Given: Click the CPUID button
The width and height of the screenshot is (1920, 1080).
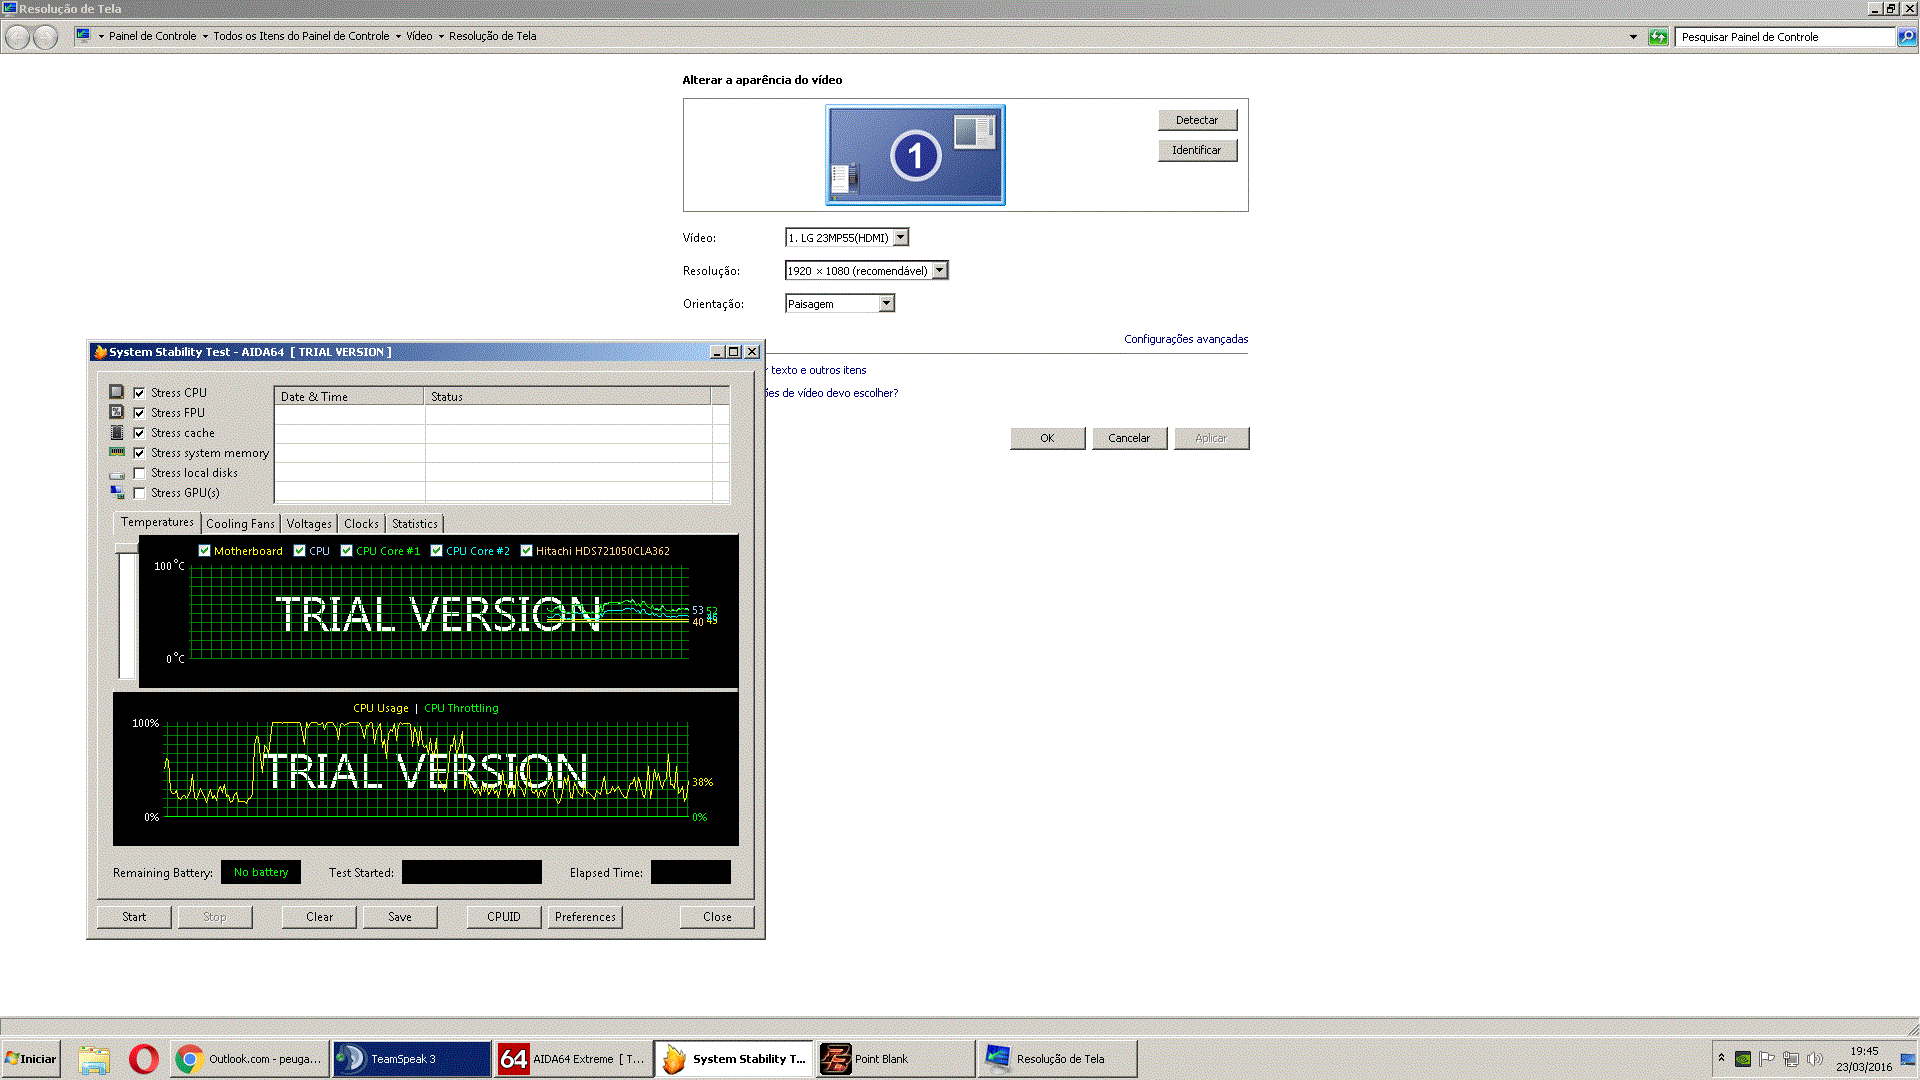Looking at the screenshot, I should [504, 917].
